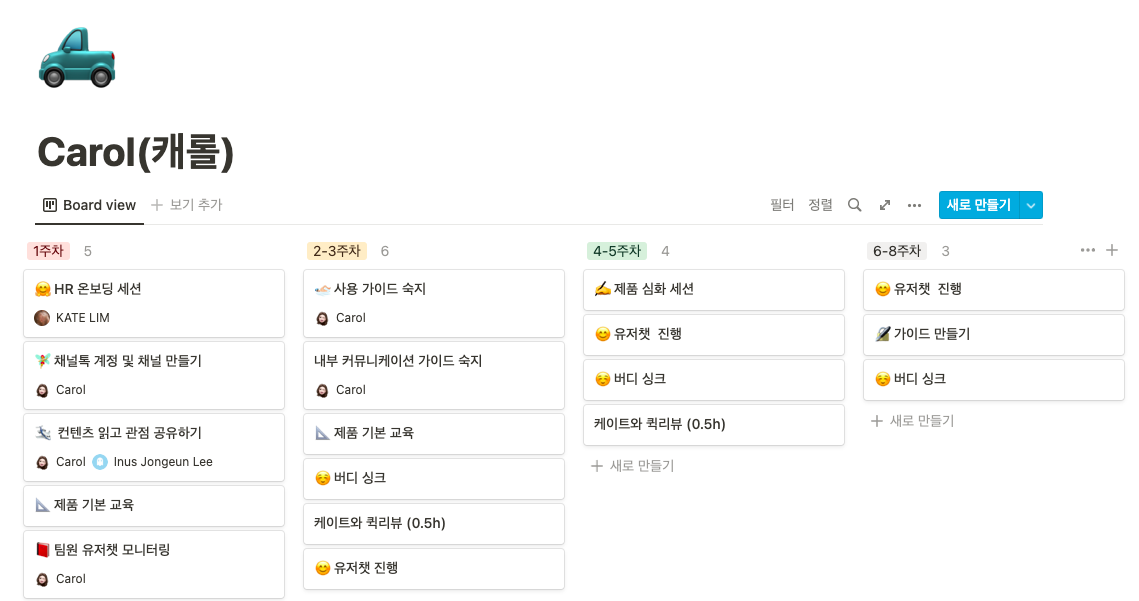Click the truck page icon
This screenshot has height=601, width=1139.
coord(77,58)
